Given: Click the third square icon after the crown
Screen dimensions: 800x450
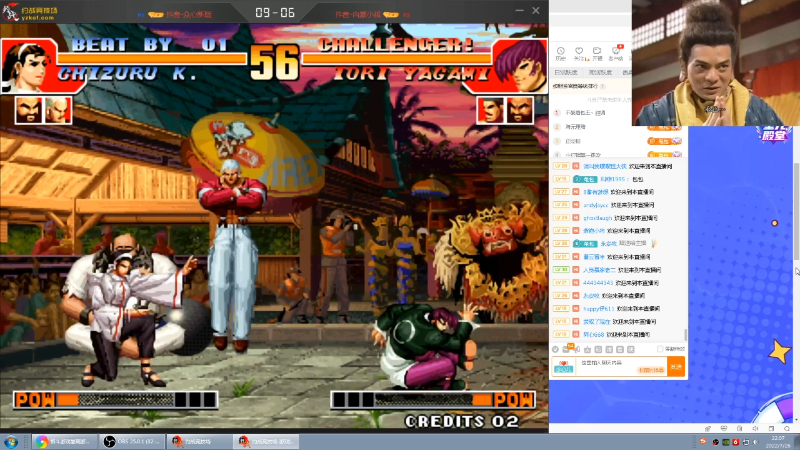Looking at the screenshot, I should (x=619, y=349).
